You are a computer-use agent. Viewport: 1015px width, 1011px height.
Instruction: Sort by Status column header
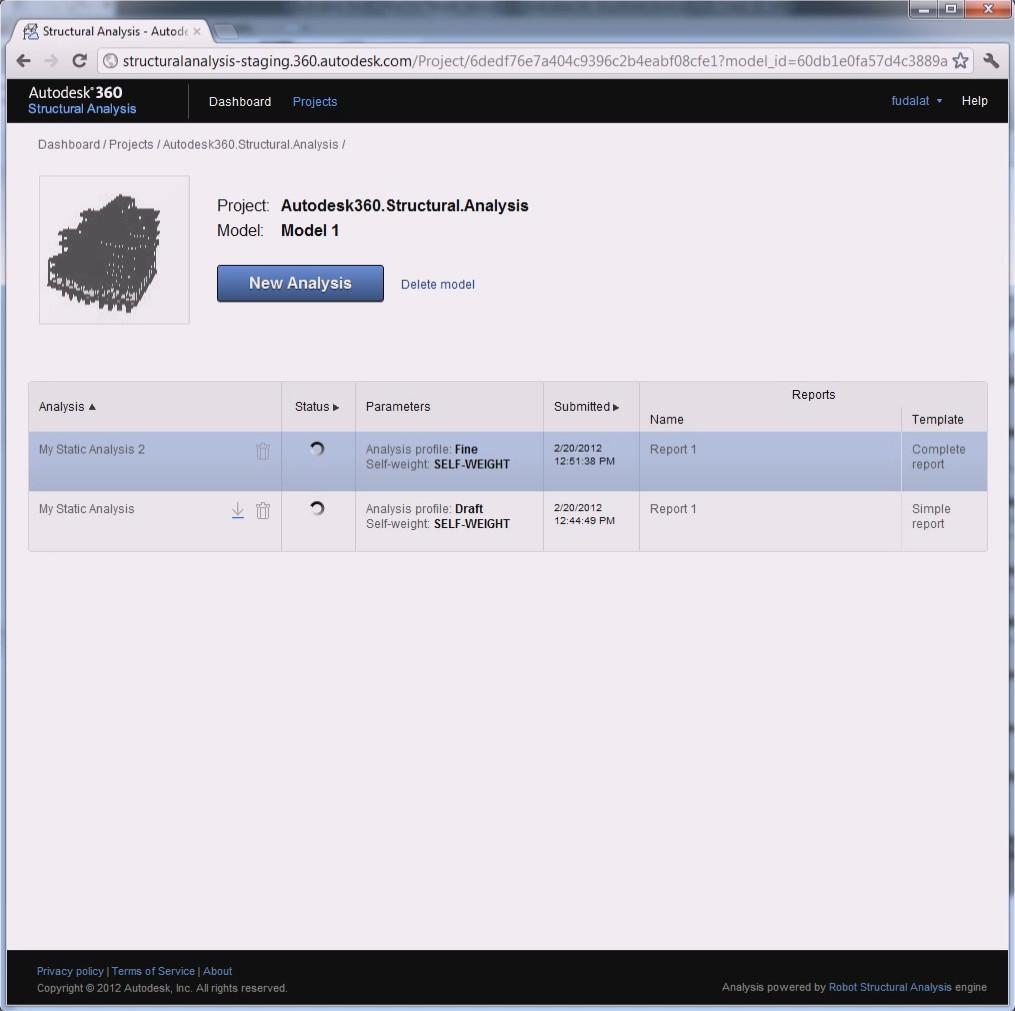tap(317, 406)
